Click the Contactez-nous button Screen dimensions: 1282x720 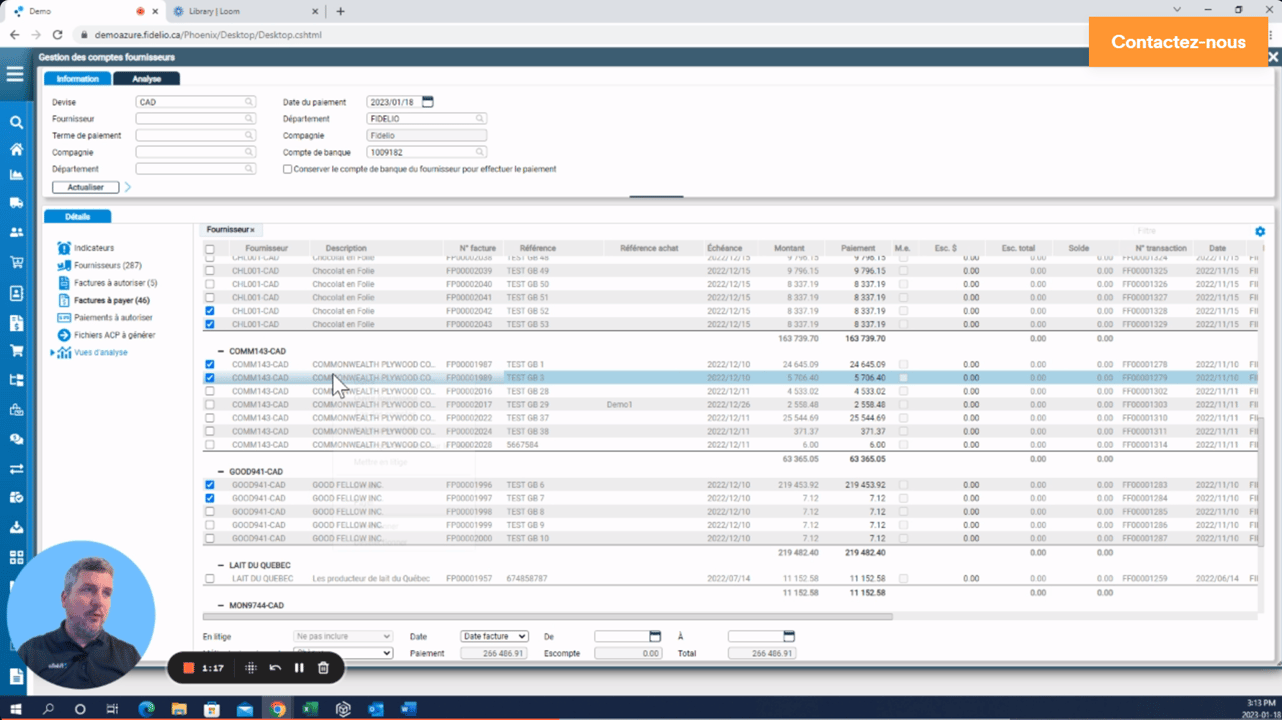point(1178,42)
